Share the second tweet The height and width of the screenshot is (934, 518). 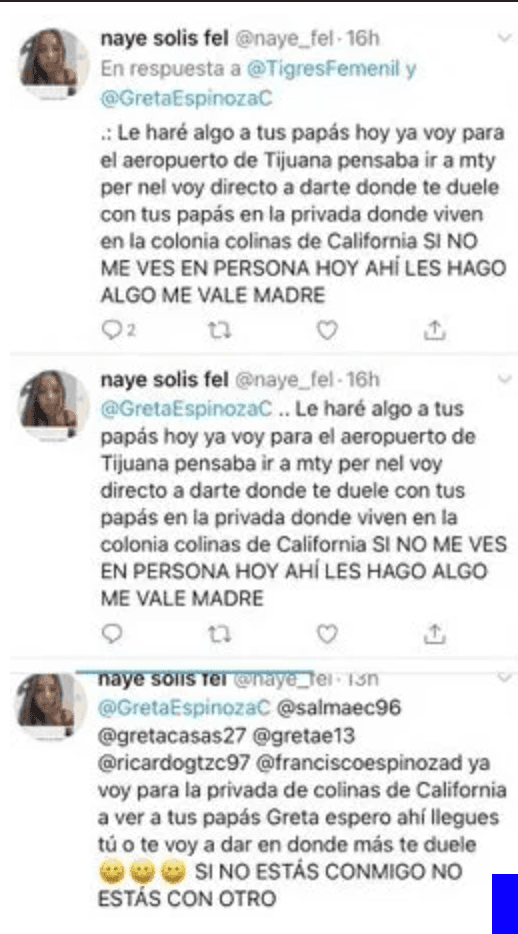click(435, 634)
